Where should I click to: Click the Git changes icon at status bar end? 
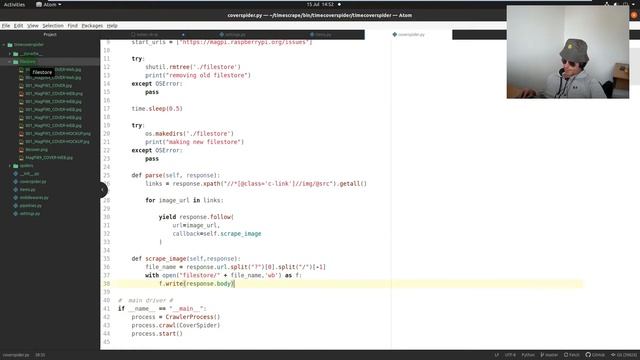click(x=613, y=355)
